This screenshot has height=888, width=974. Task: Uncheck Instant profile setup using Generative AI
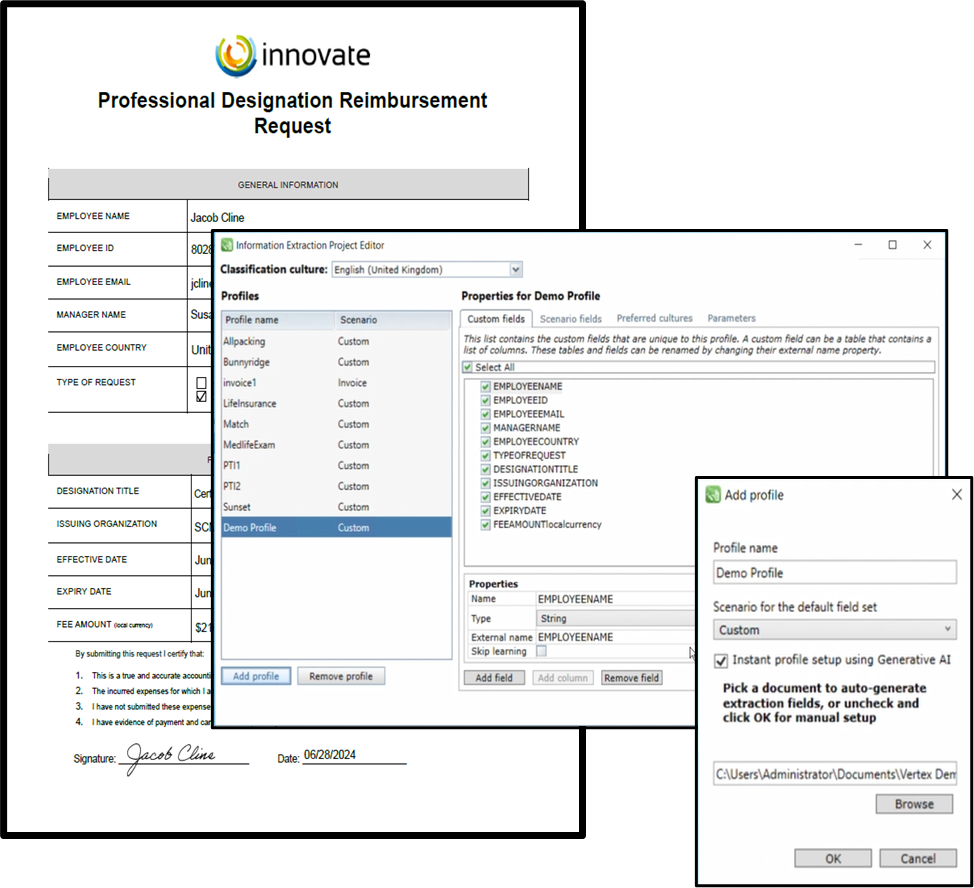tap(721, 660)
